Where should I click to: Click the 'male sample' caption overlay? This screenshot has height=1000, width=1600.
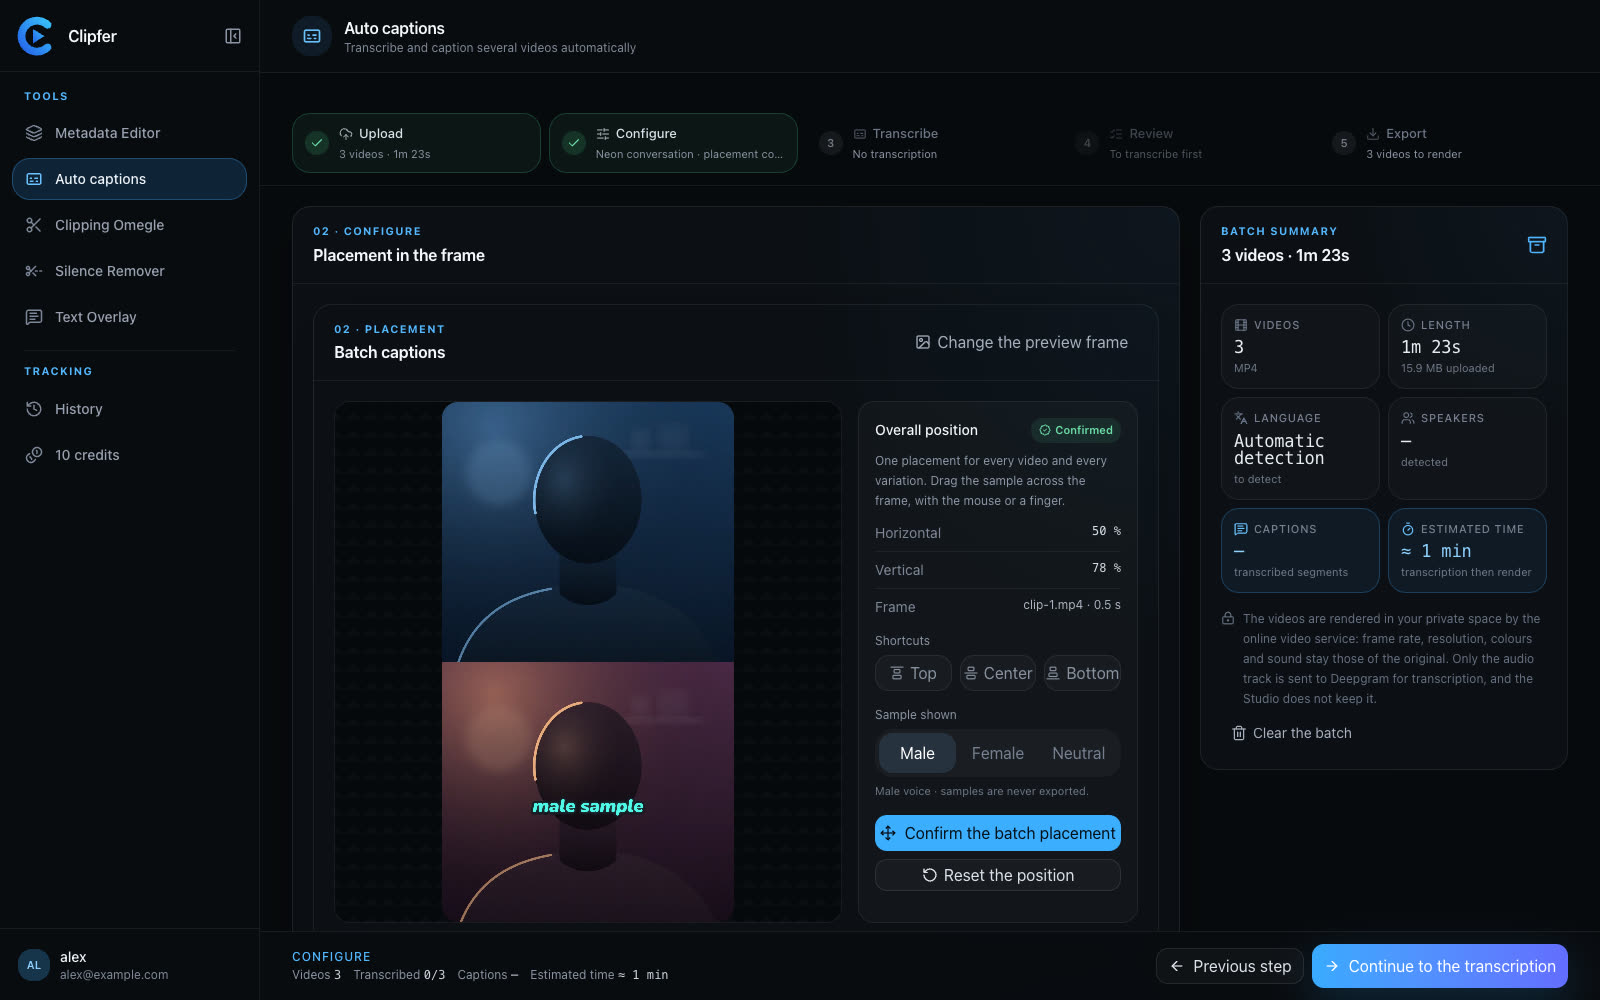point(588,806)
